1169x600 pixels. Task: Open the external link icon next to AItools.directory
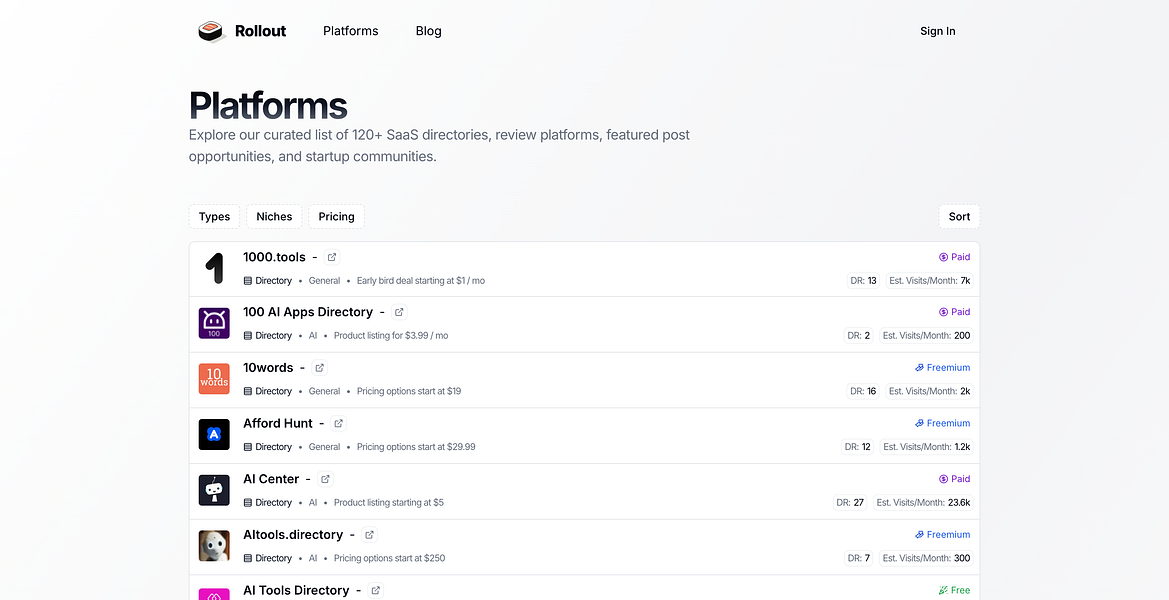point(370,535)
